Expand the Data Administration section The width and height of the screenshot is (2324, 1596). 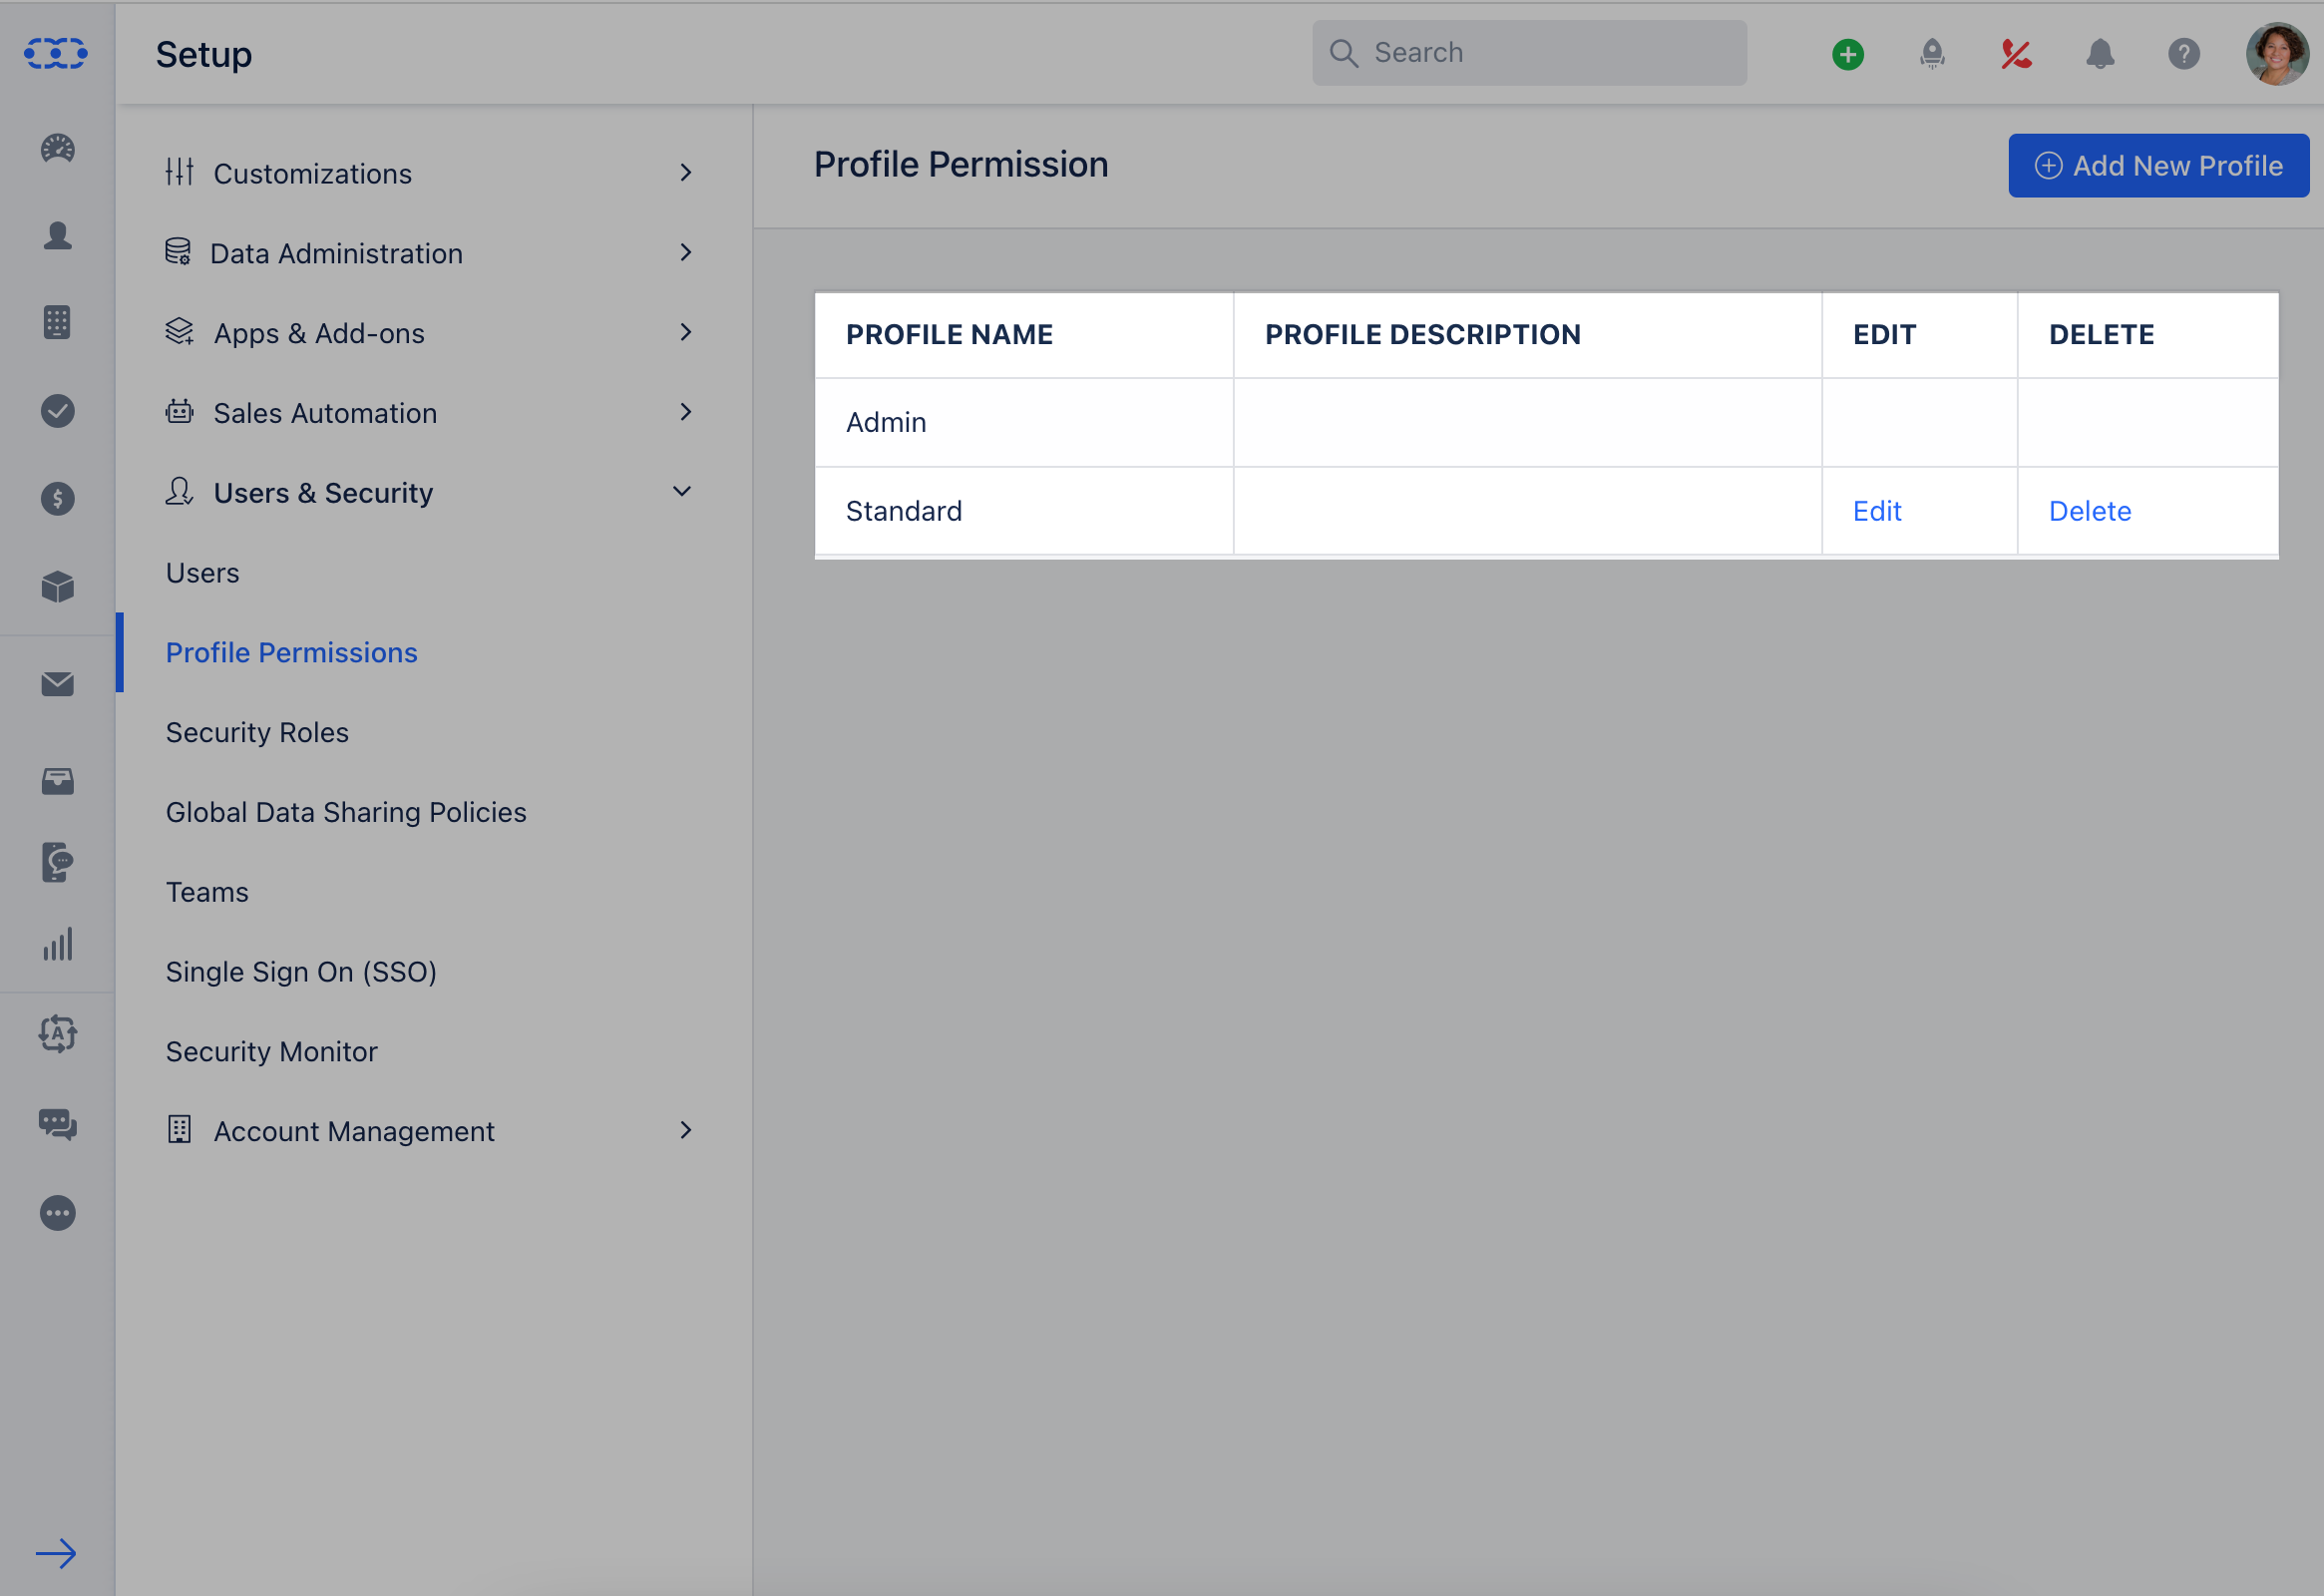[x=430, y=253]
